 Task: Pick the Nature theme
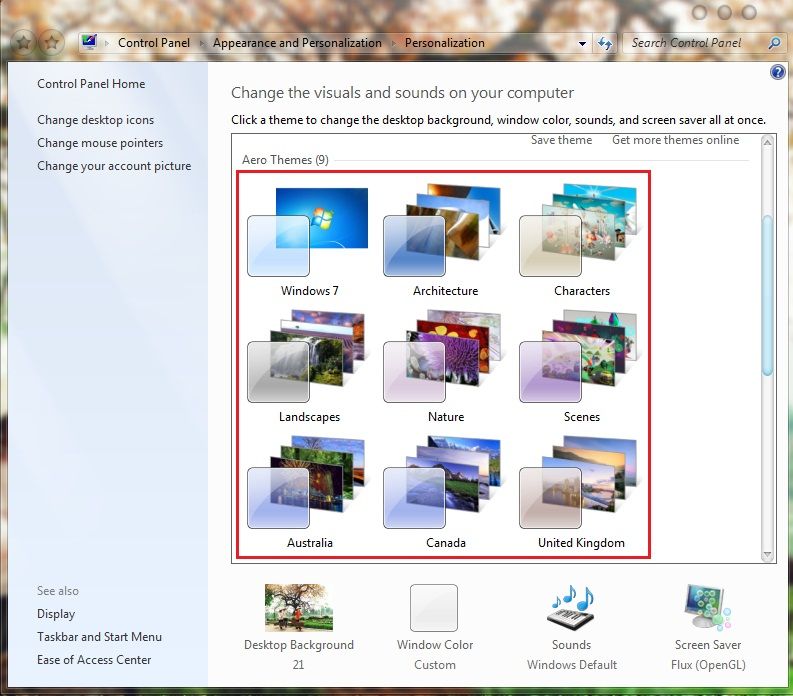coord(445,367)
